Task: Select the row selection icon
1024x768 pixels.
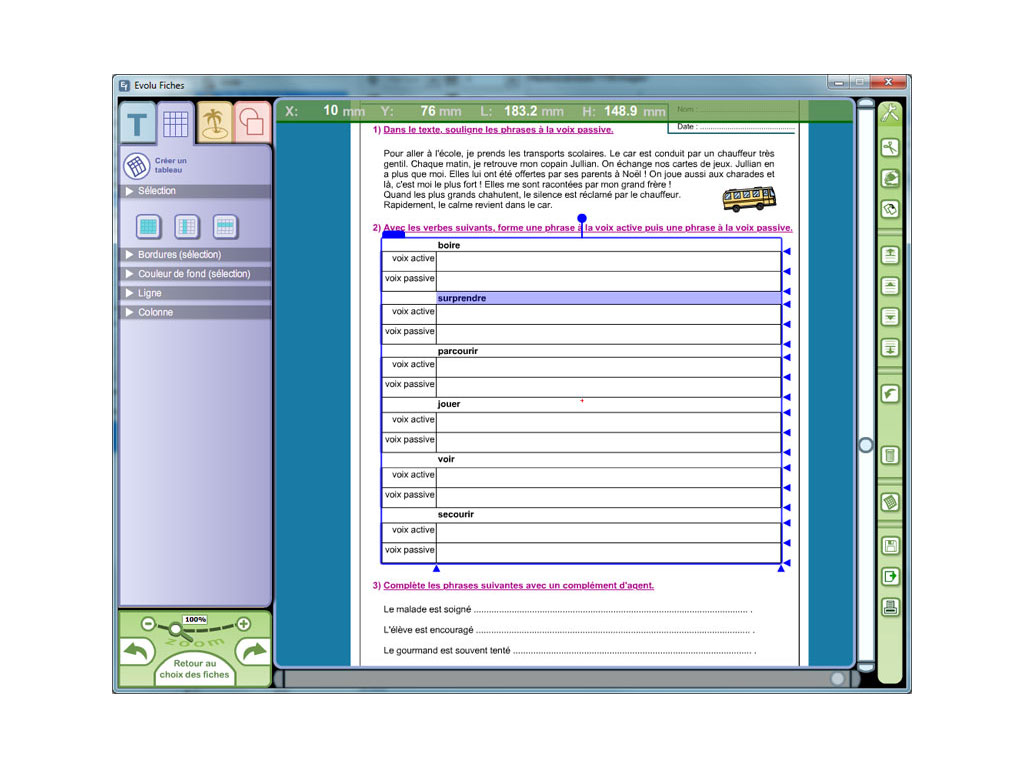Action: pos(225,227)
